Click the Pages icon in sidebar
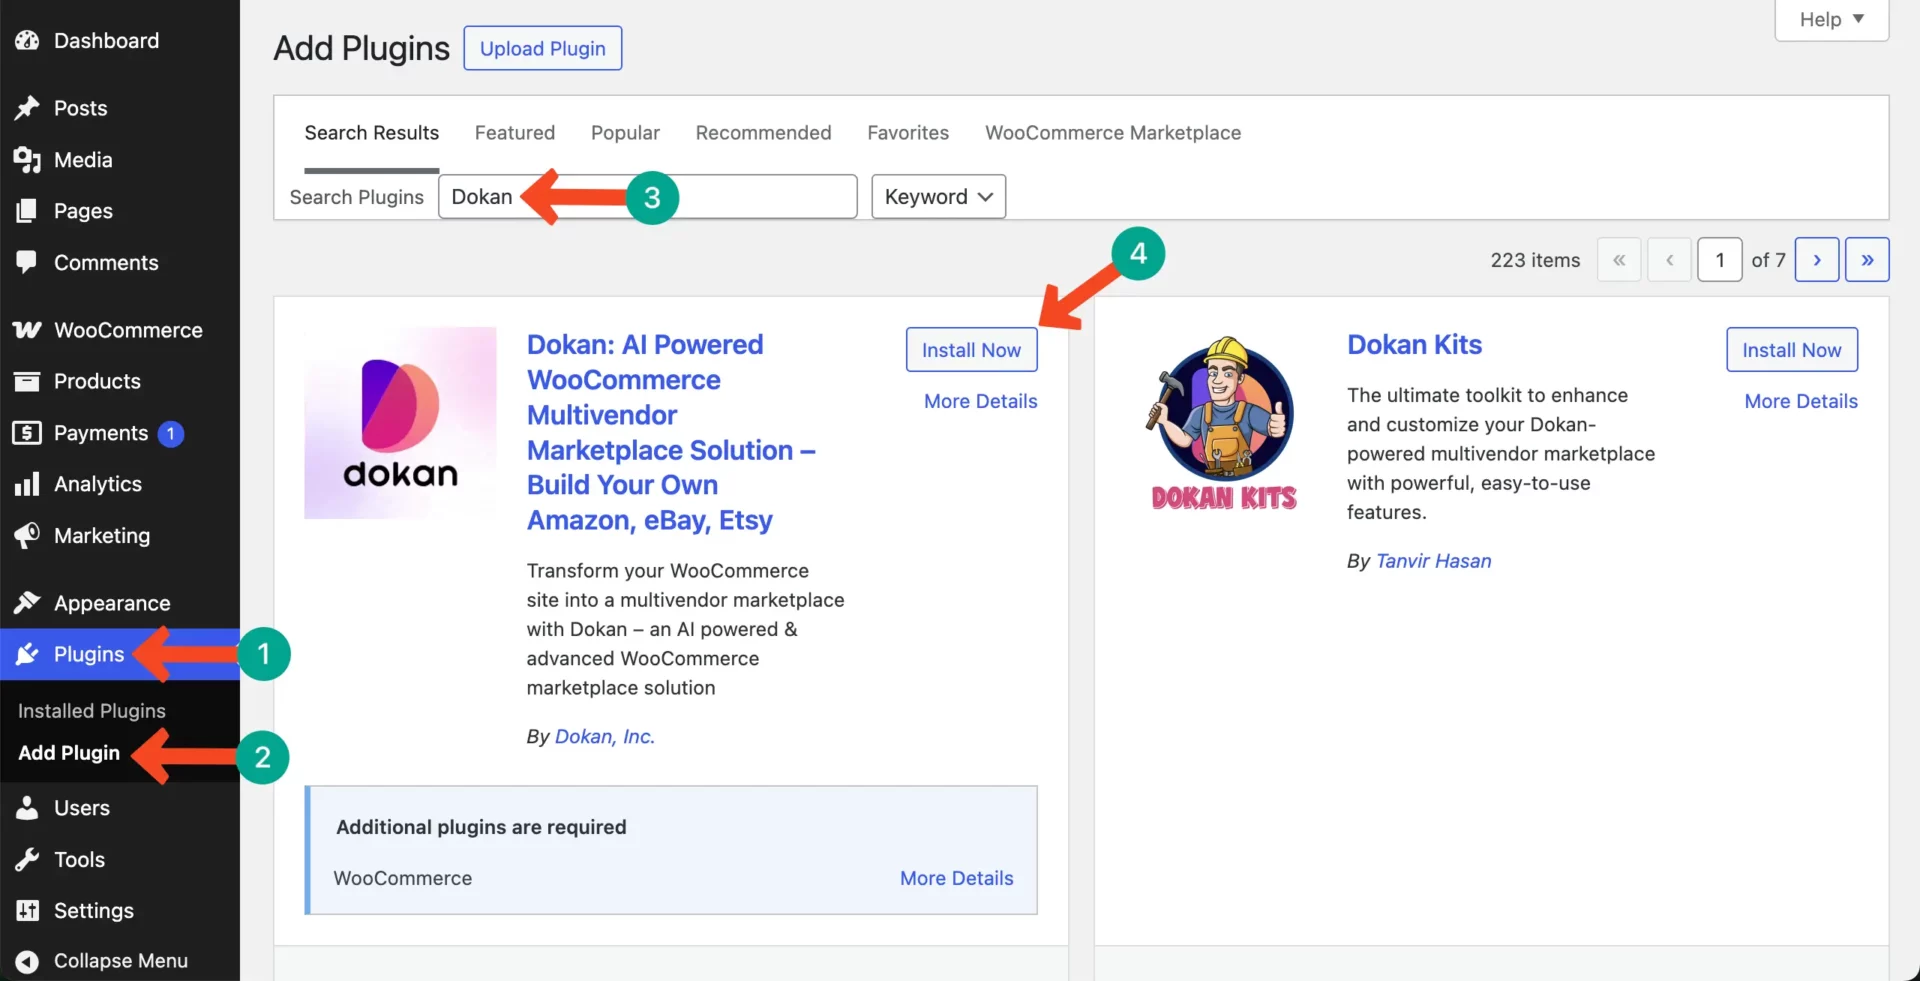The image size is (1920, 981). (x=27, y=211)
